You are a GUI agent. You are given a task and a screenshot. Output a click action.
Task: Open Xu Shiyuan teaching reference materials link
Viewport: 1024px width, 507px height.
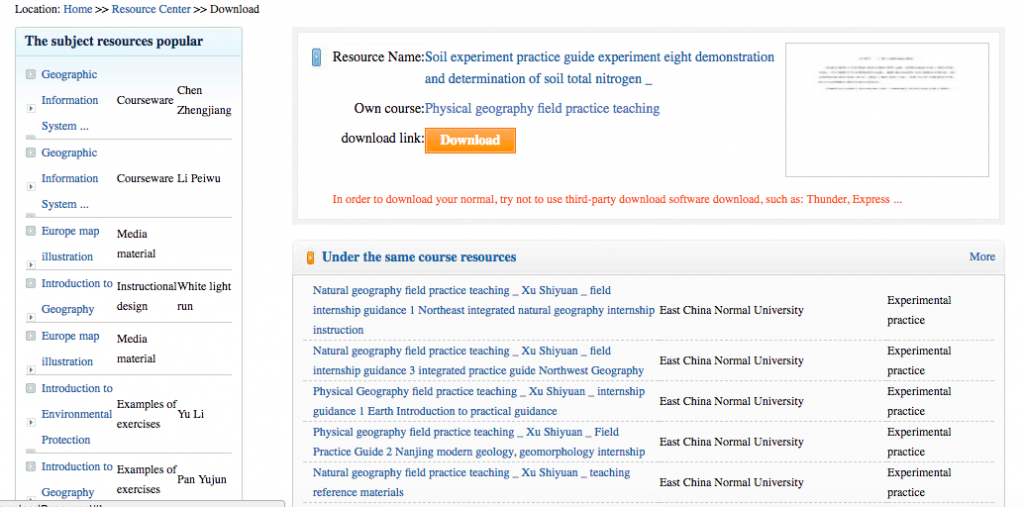pos(471,482)
